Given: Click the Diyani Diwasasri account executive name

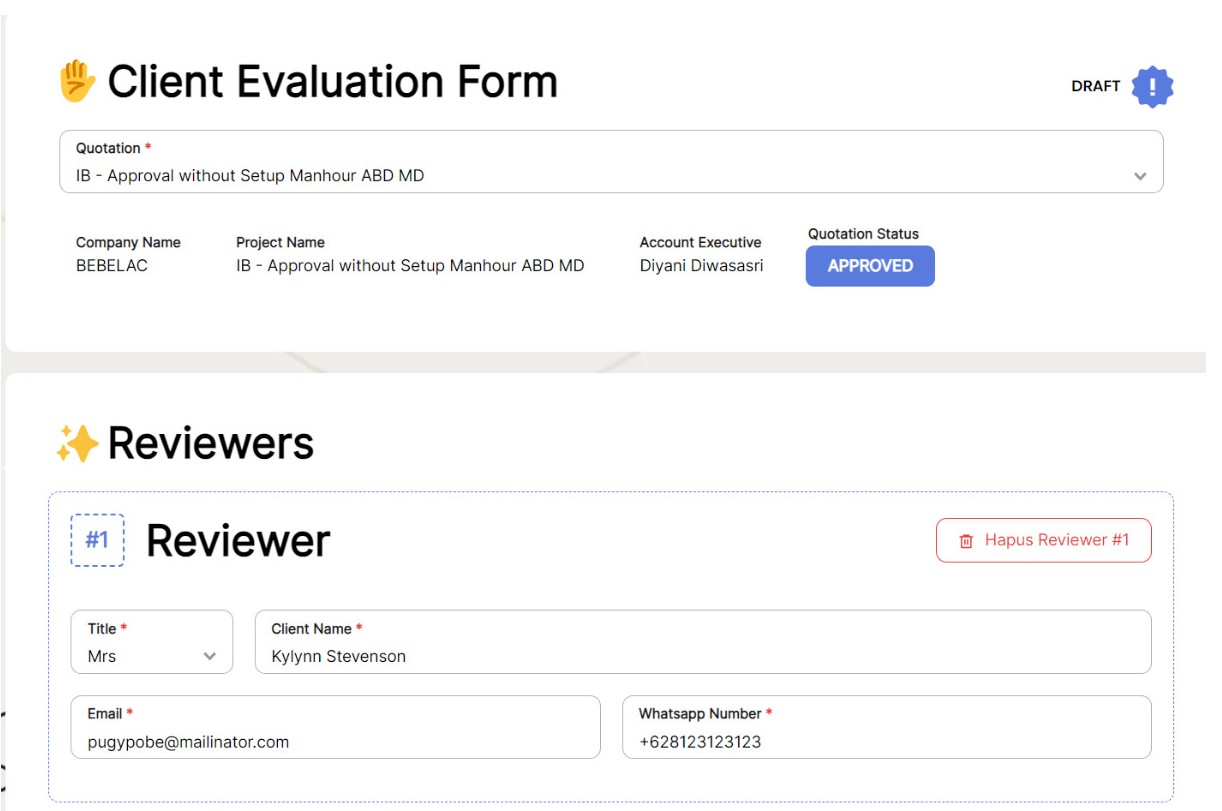Looking at the screenshot, I should pos(701,266).
